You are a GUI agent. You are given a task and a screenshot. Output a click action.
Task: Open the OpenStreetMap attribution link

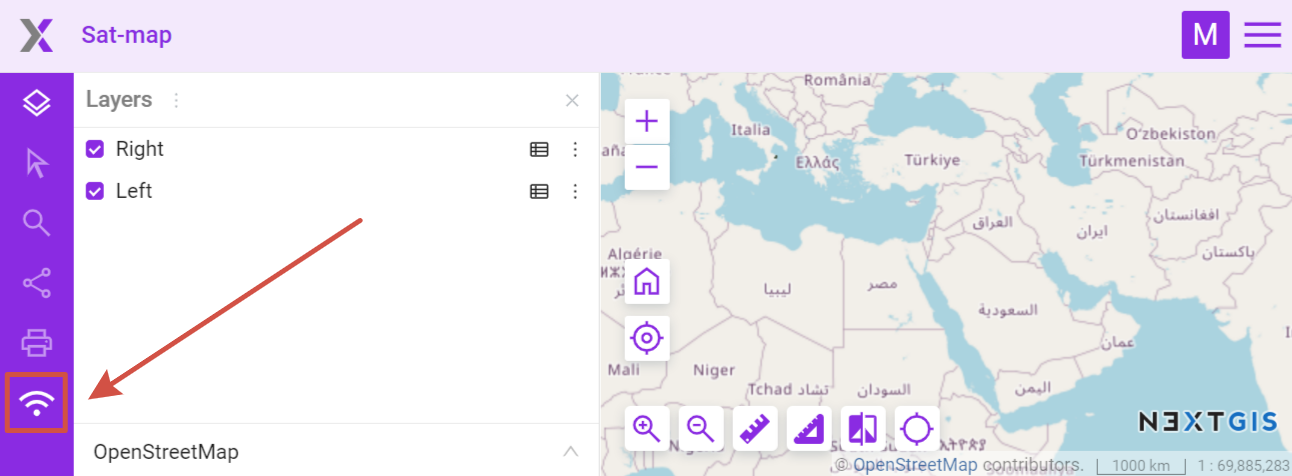coord(915,465)
